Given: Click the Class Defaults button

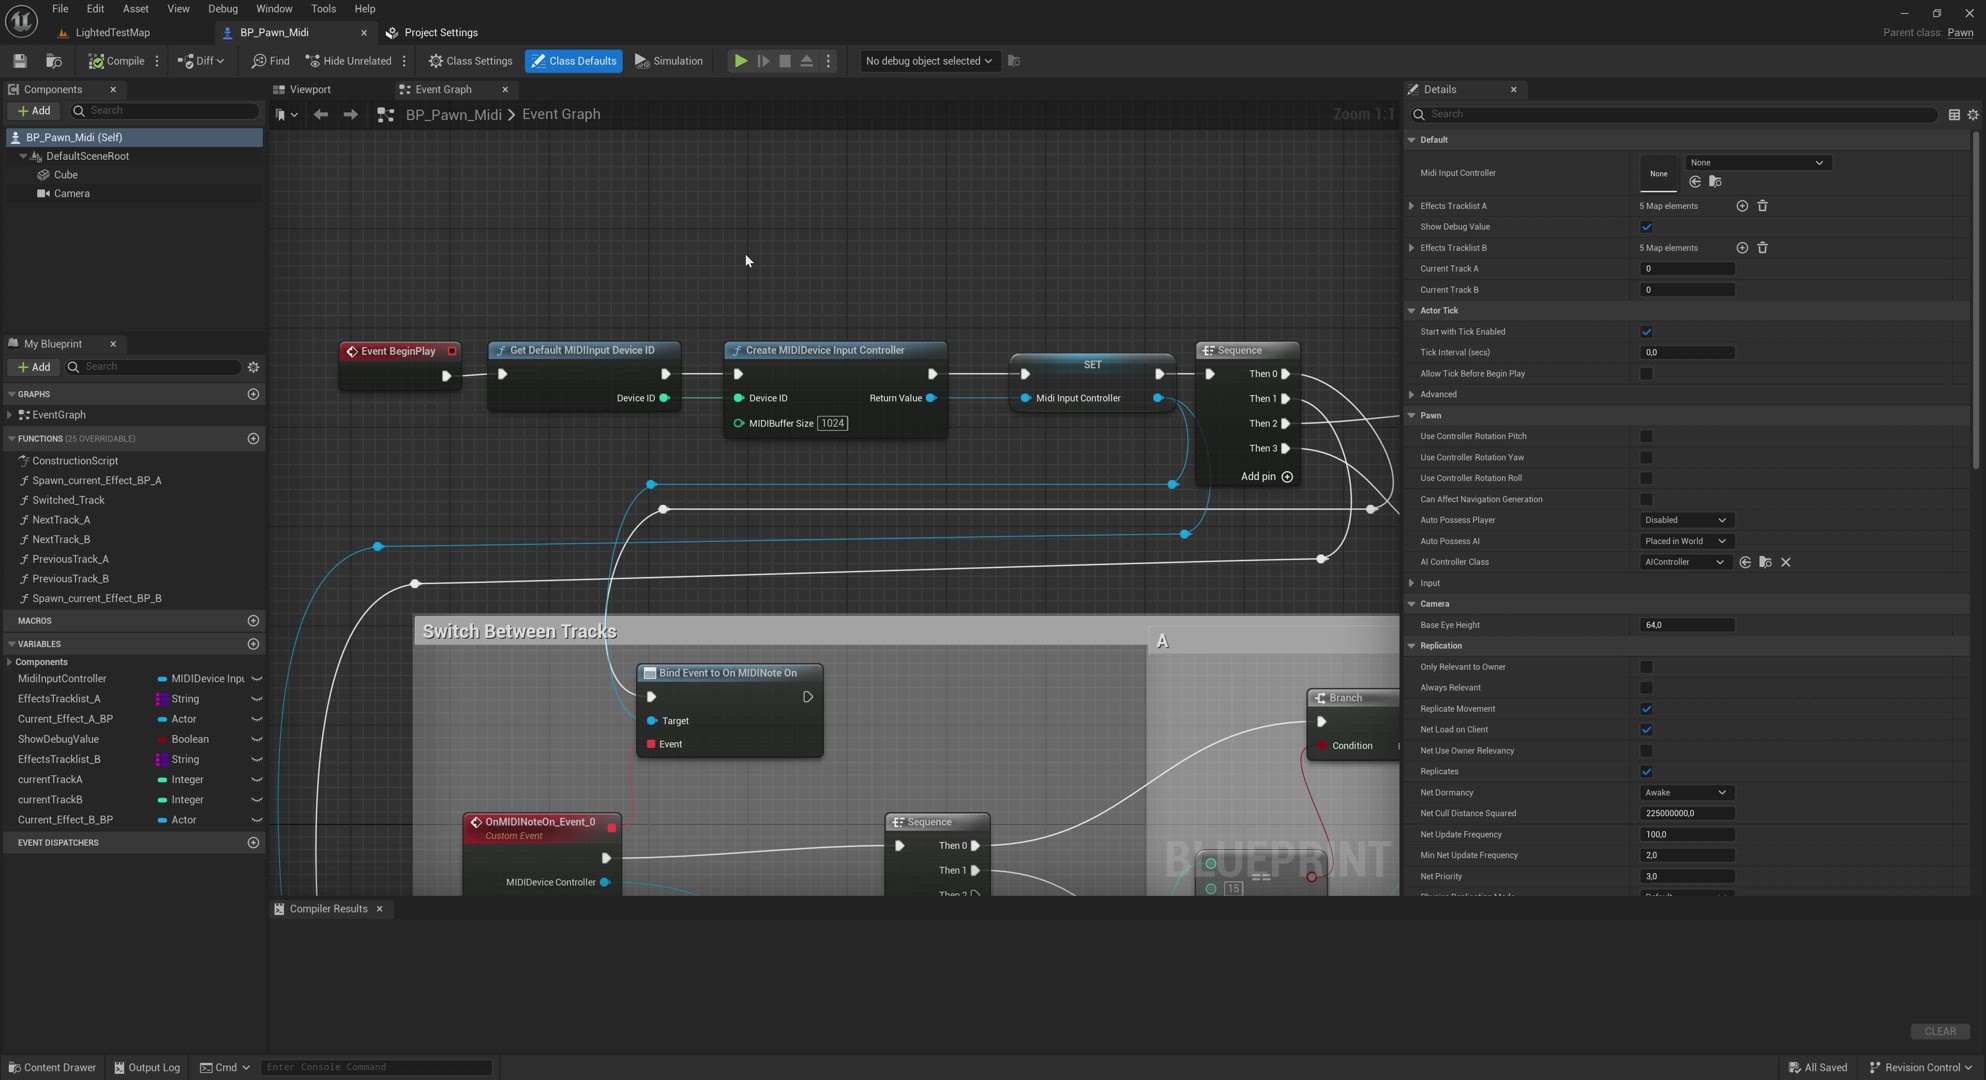Looking at the screenshot, I should click(x=573, y=61).
